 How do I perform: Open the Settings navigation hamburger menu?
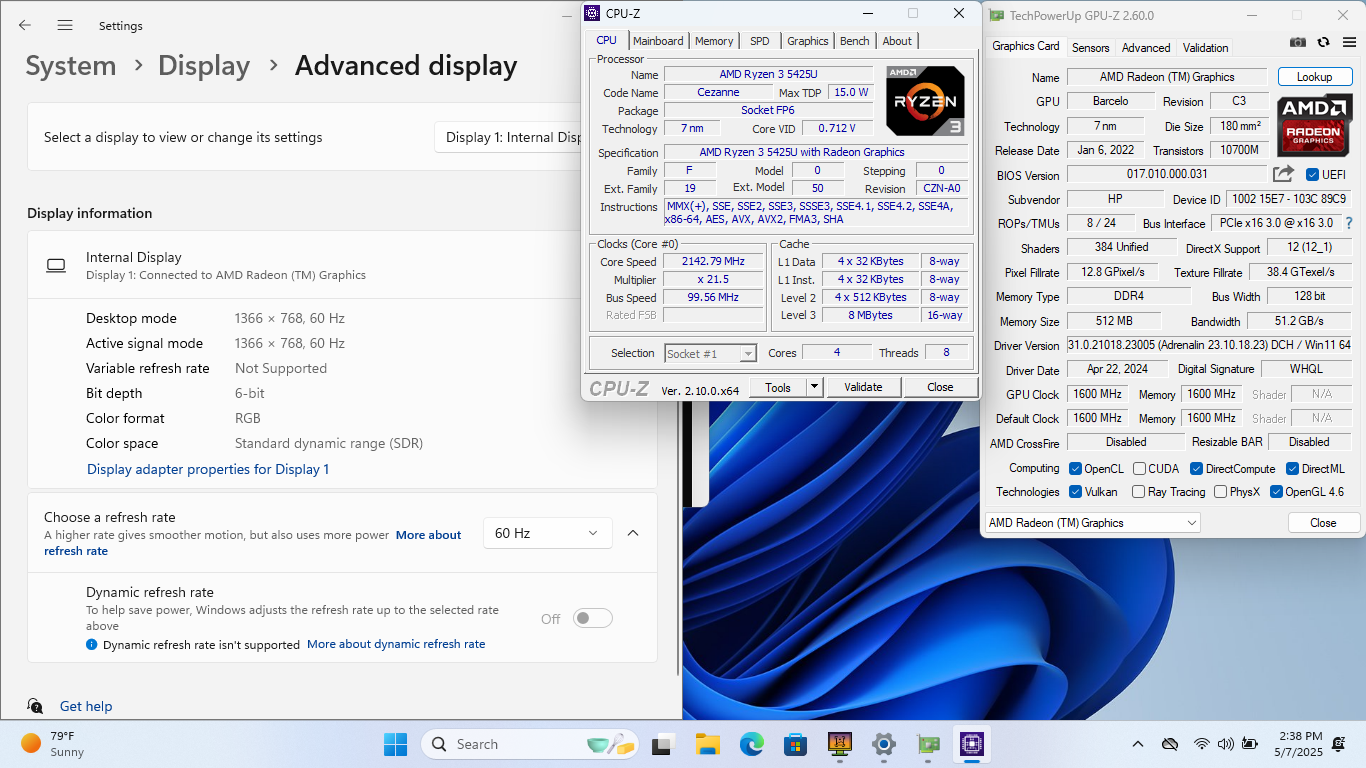point(65,25)
